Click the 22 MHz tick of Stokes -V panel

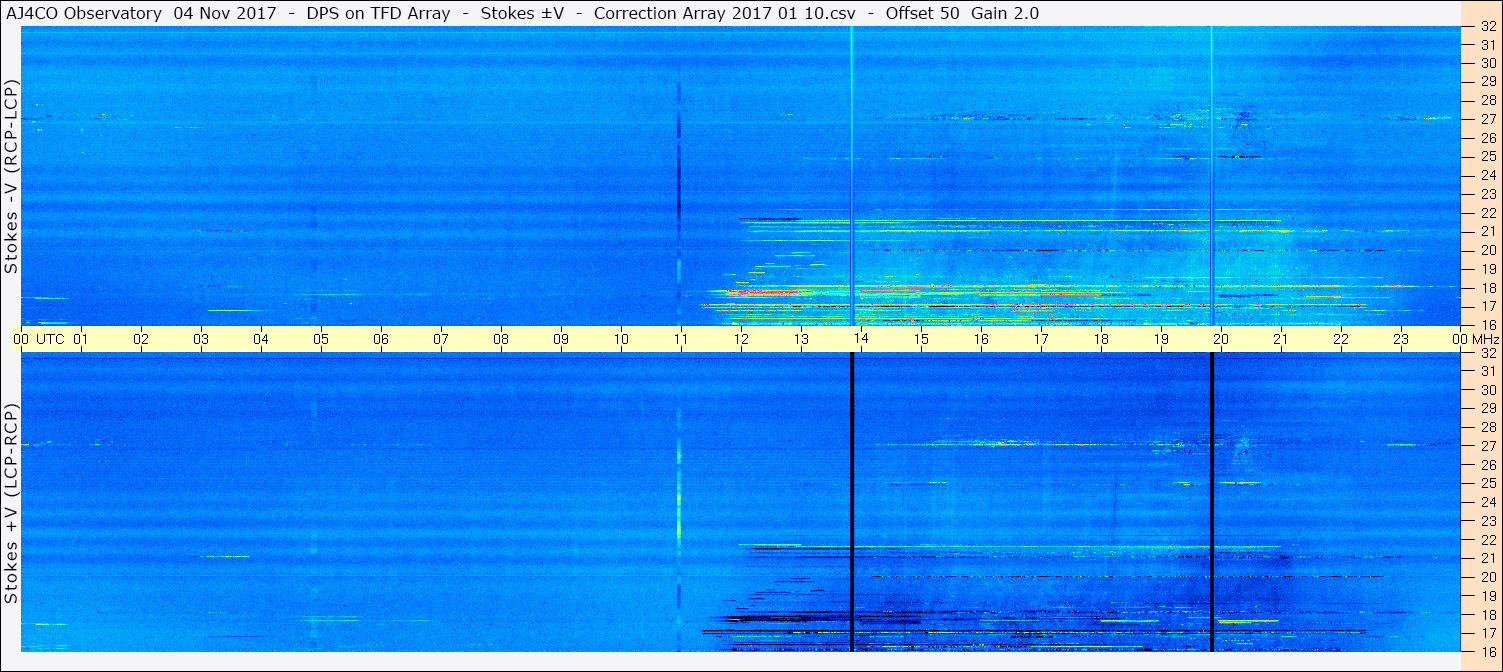1488,213
